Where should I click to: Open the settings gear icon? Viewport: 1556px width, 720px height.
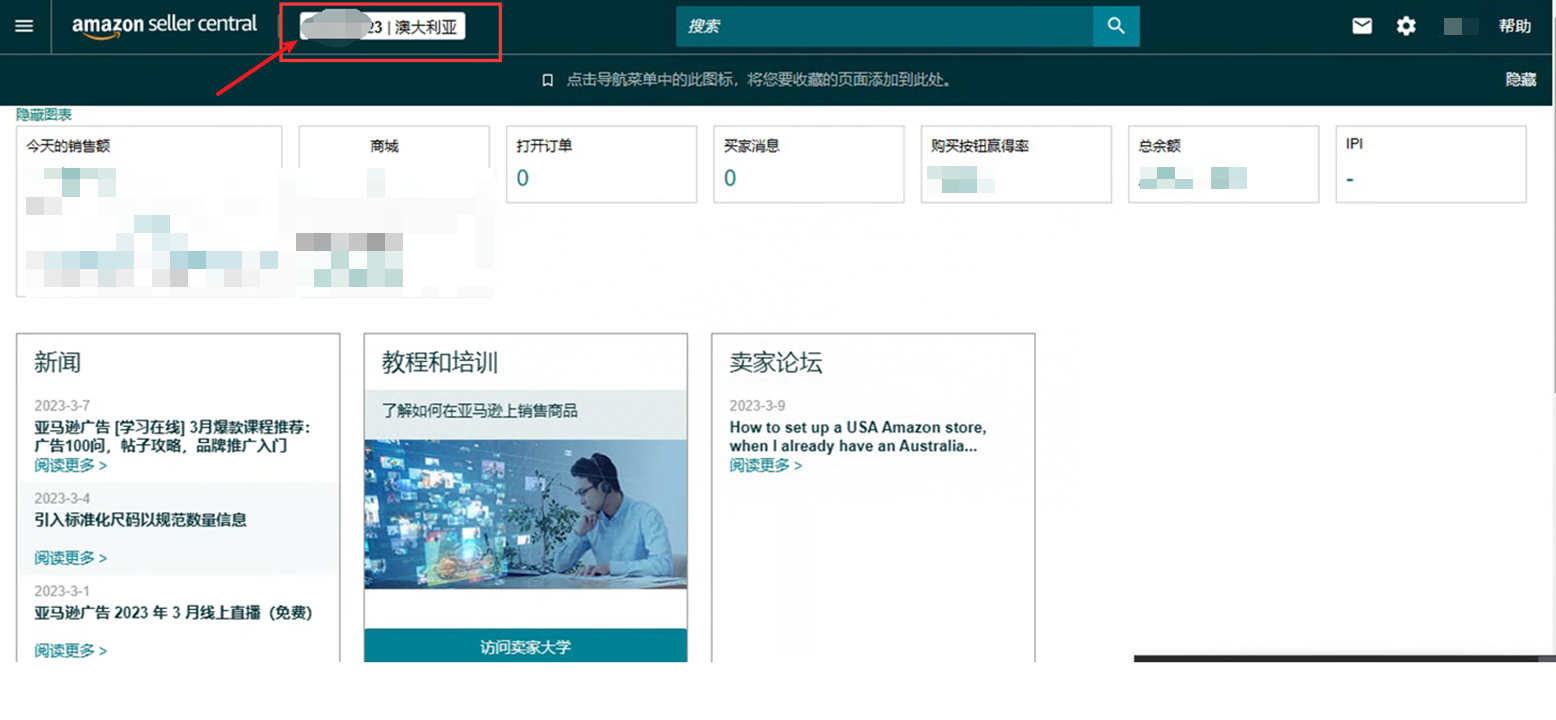pyautogui.click(x=1406, y=26)
